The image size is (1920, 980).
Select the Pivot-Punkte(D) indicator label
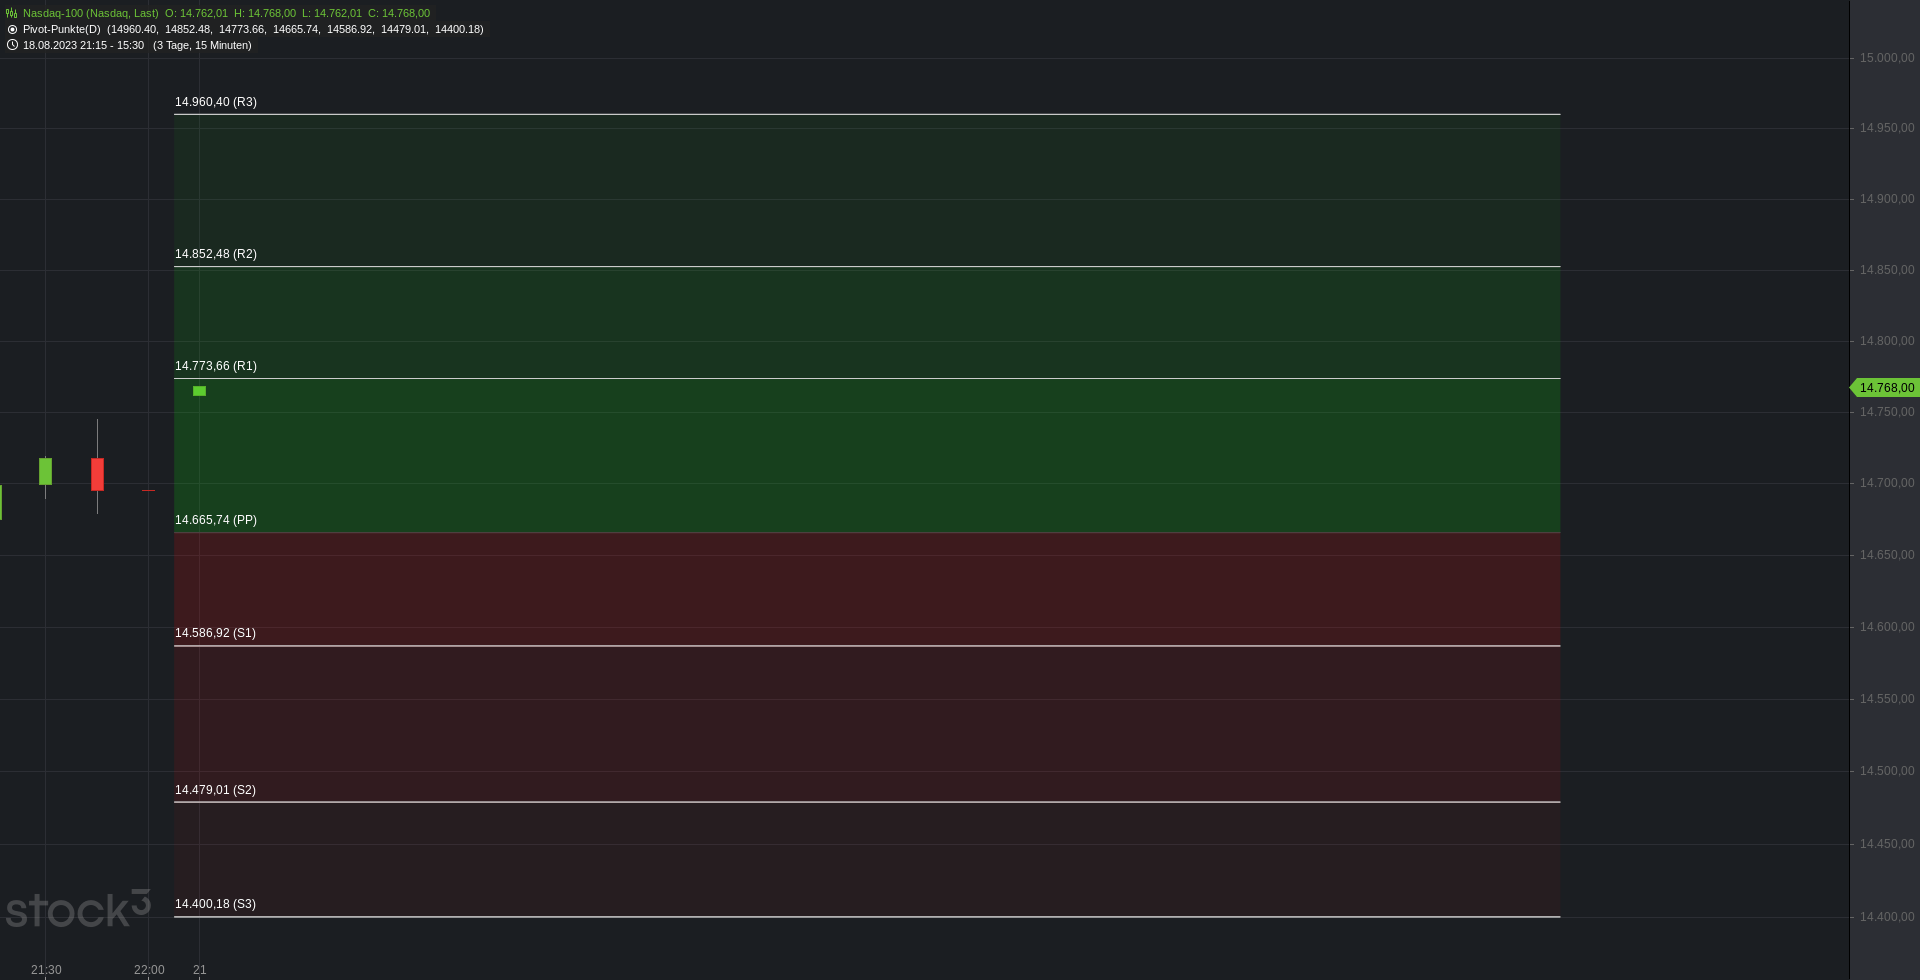pos(62,29)
